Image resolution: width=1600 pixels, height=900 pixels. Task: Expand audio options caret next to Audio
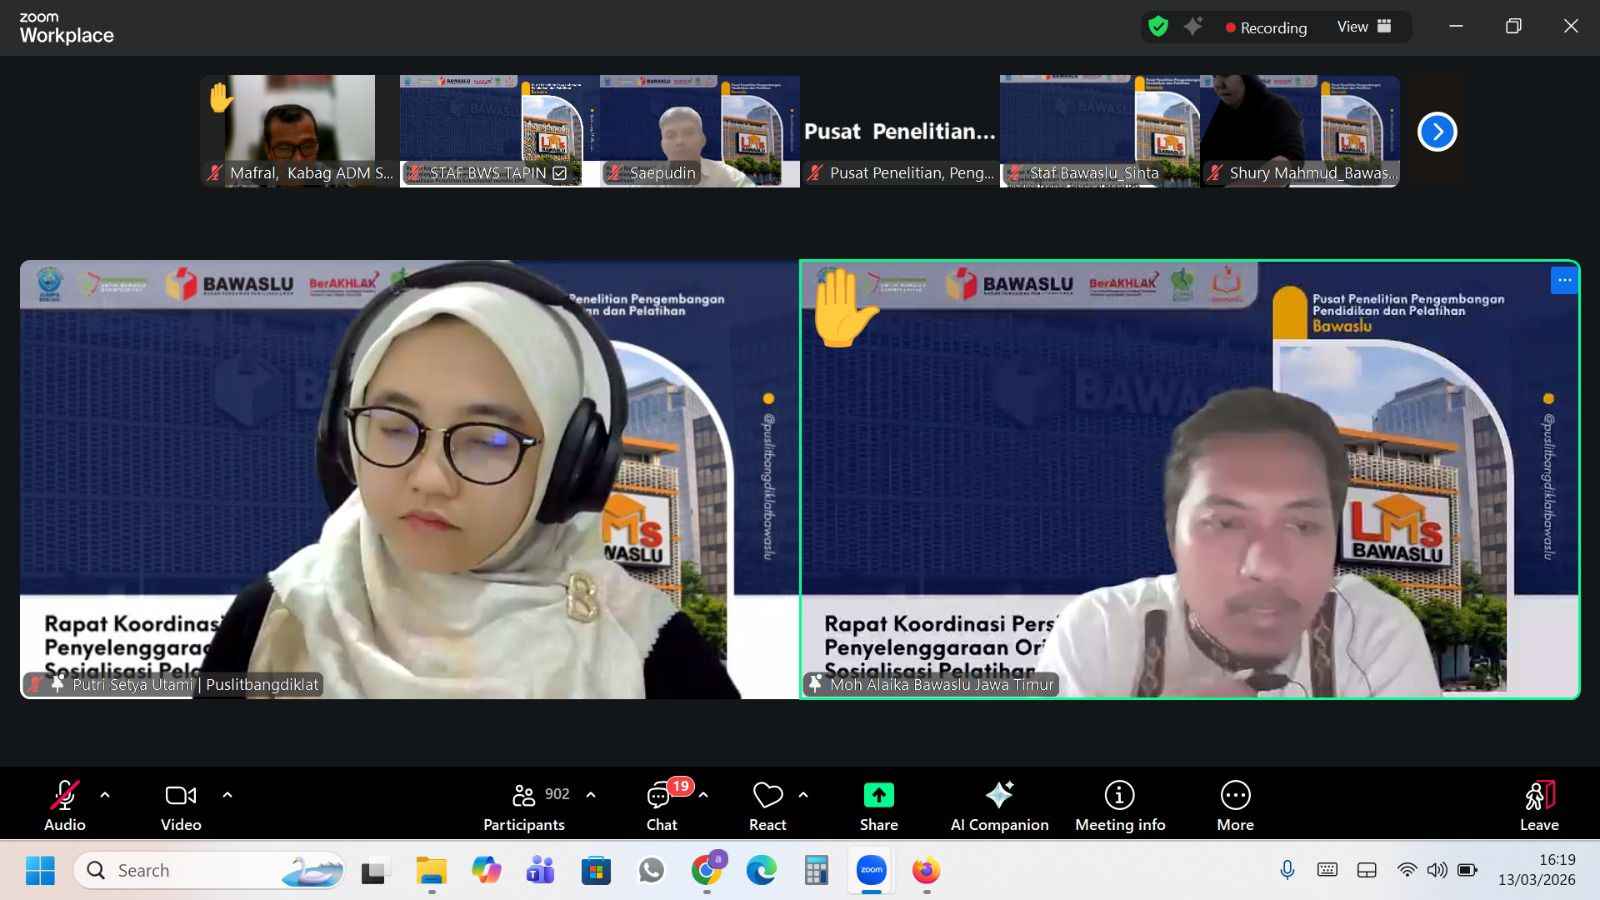point(105,796)
